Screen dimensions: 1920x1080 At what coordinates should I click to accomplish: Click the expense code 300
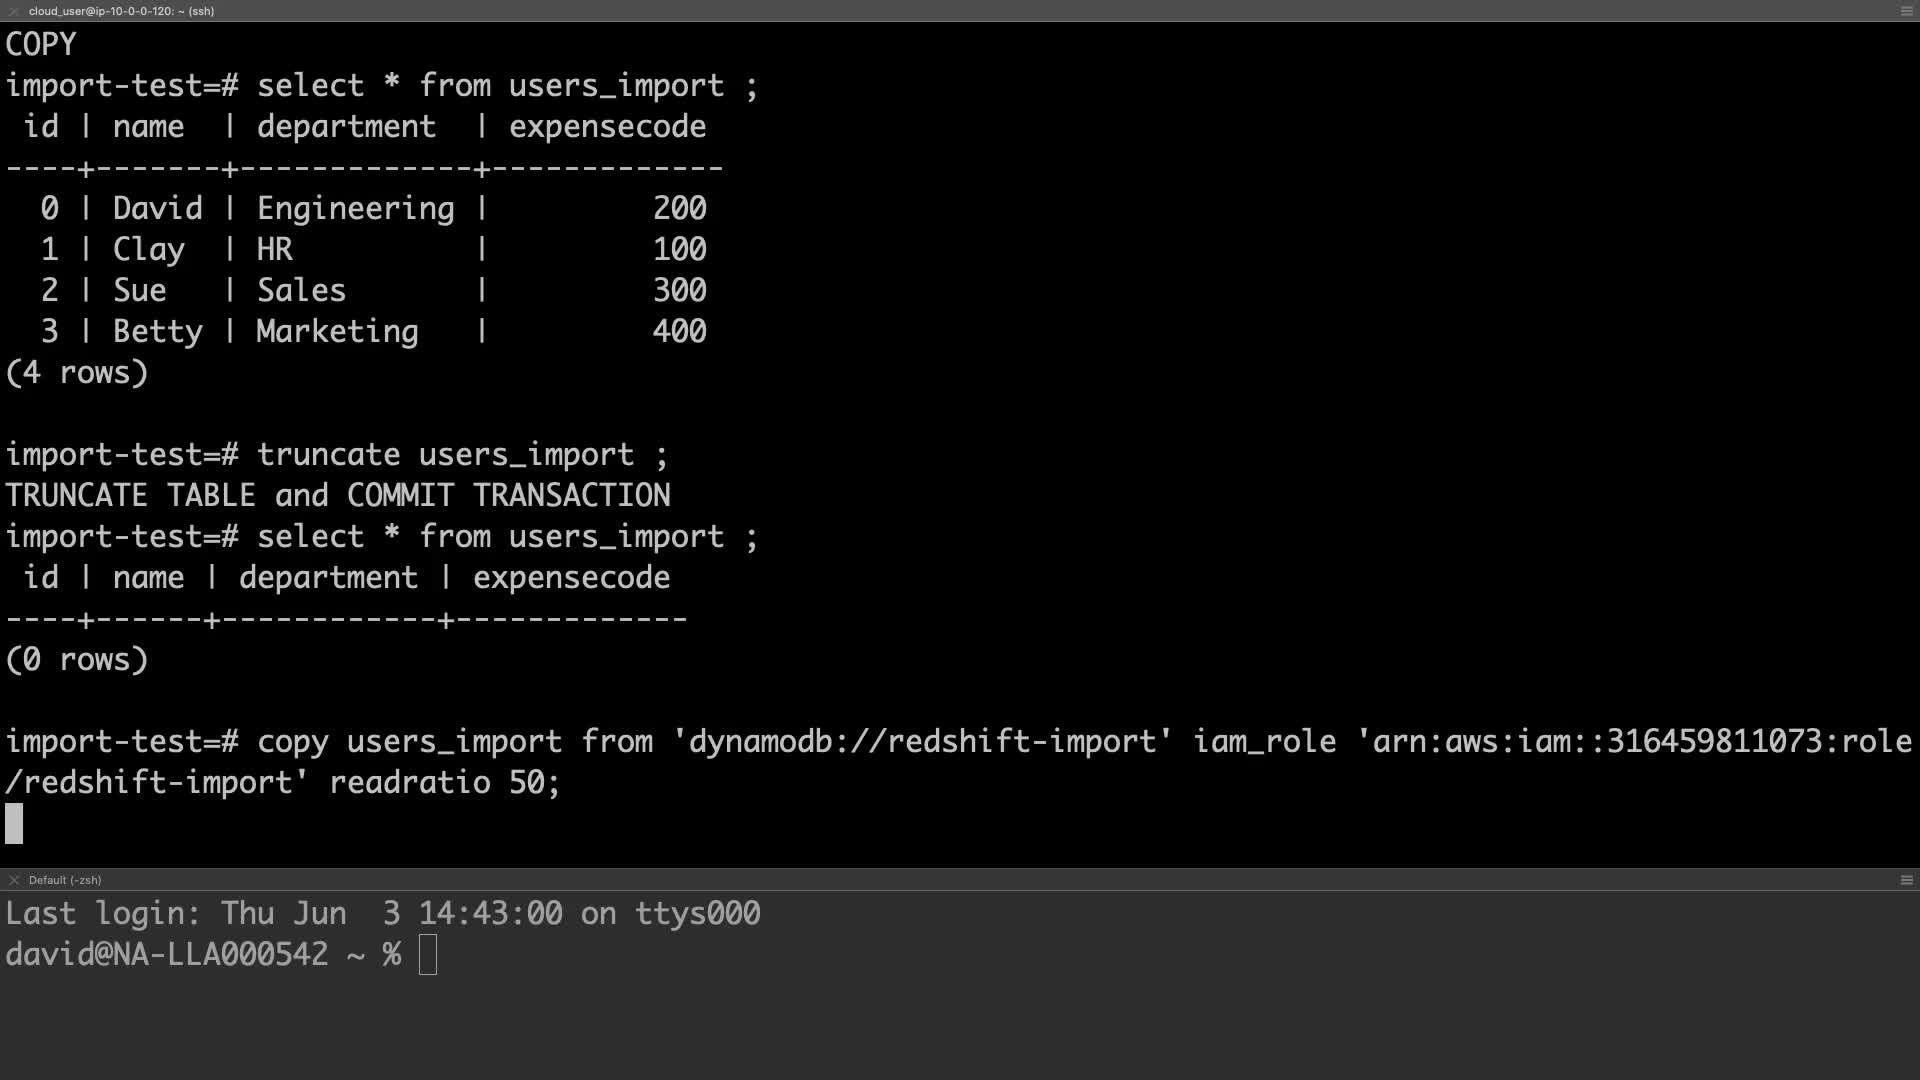coord(679,290)
